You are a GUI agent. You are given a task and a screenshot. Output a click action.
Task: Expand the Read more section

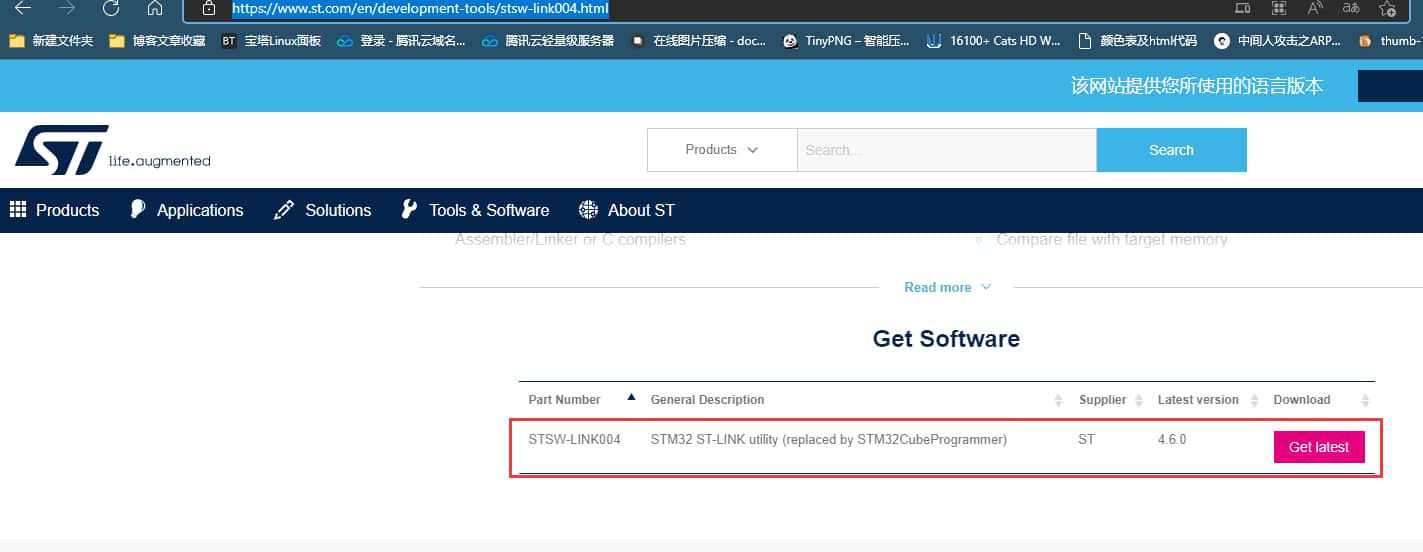pyautogui.click(x=947, y=287)
